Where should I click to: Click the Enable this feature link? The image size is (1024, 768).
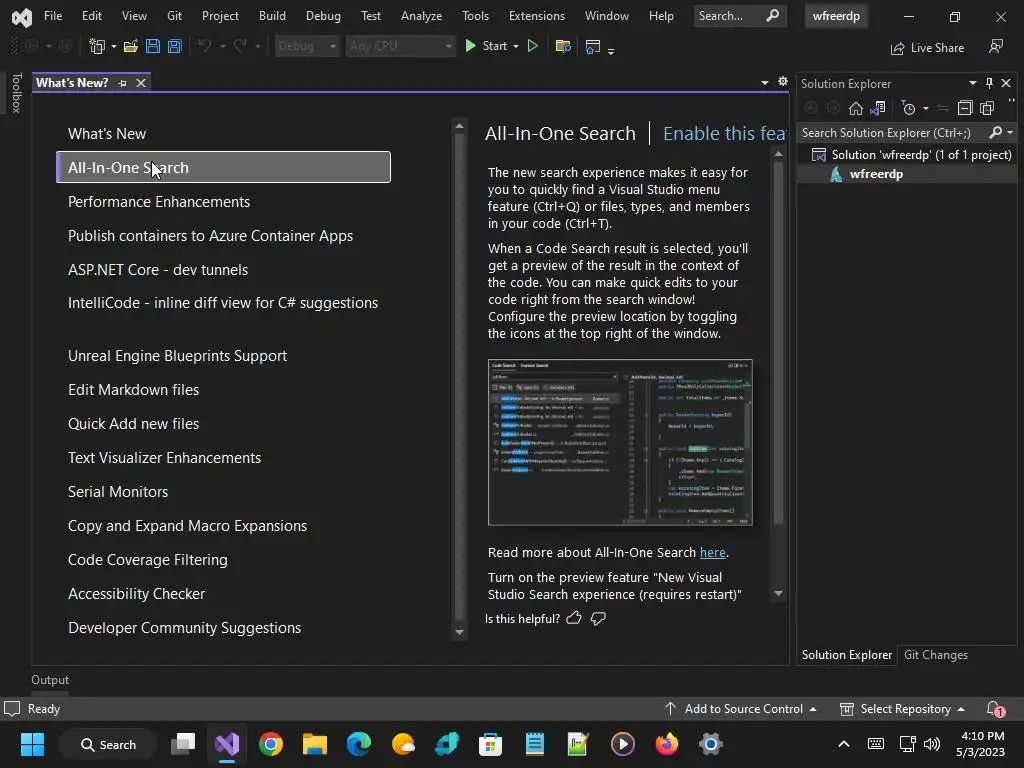(x=724, y=133)
